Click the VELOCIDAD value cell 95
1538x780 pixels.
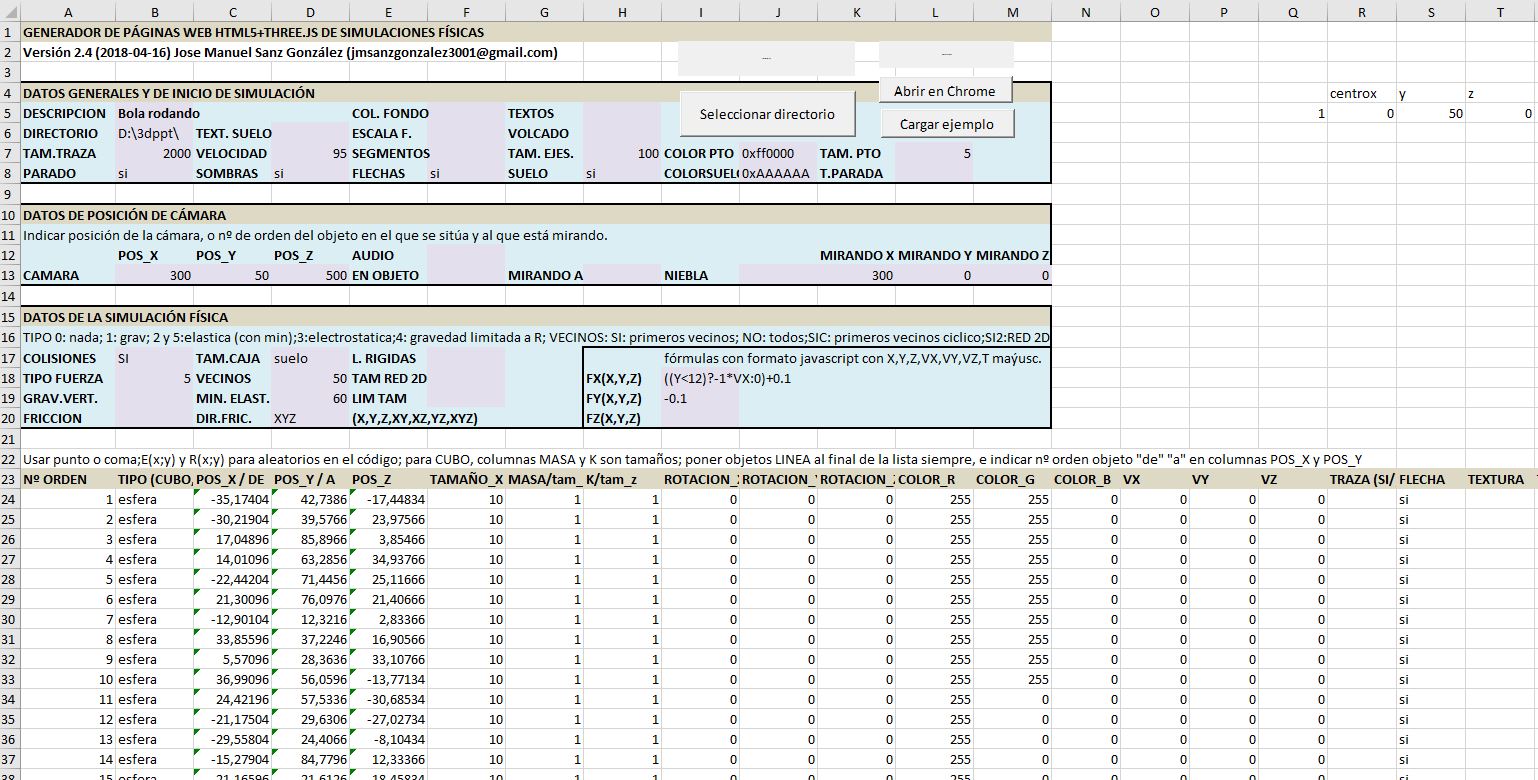point(309,154)
